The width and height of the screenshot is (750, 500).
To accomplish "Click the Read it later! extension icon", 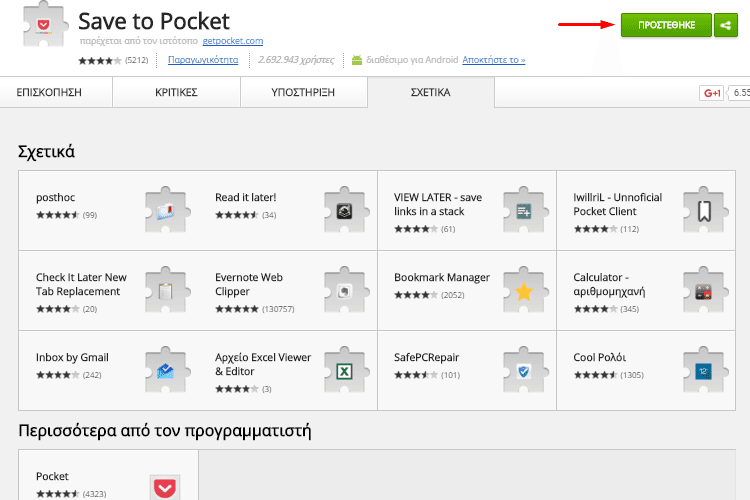I will tap(345, 210).
